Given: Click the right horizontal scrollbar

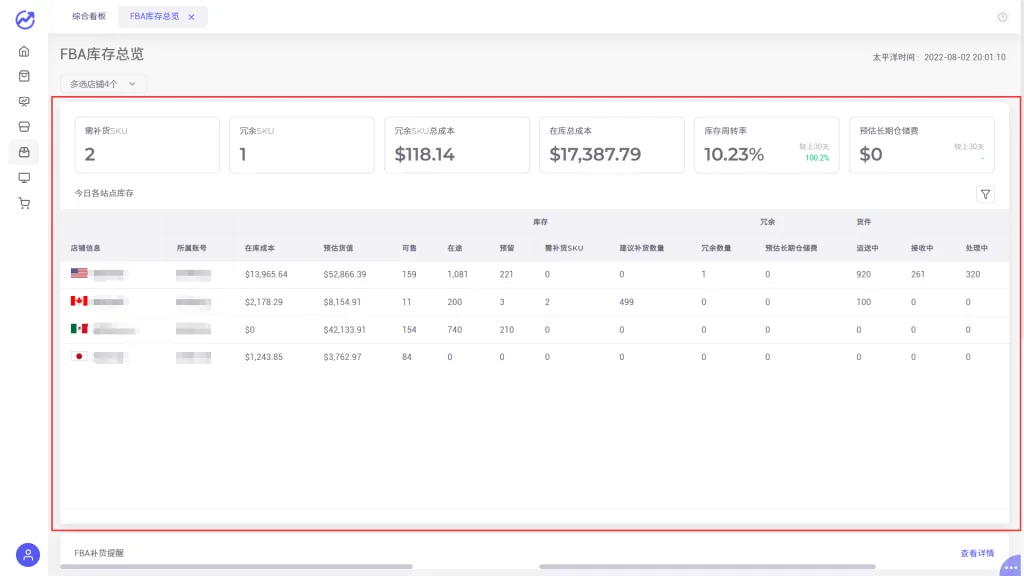Looking at the screenshot, I should point(707,567).
